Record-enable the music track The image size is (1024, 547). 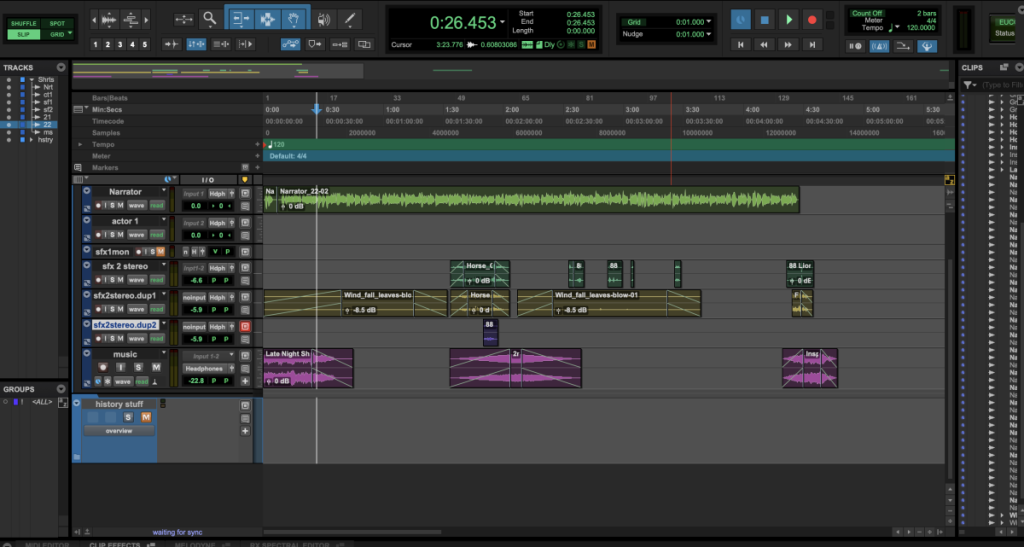pos(101,368)
